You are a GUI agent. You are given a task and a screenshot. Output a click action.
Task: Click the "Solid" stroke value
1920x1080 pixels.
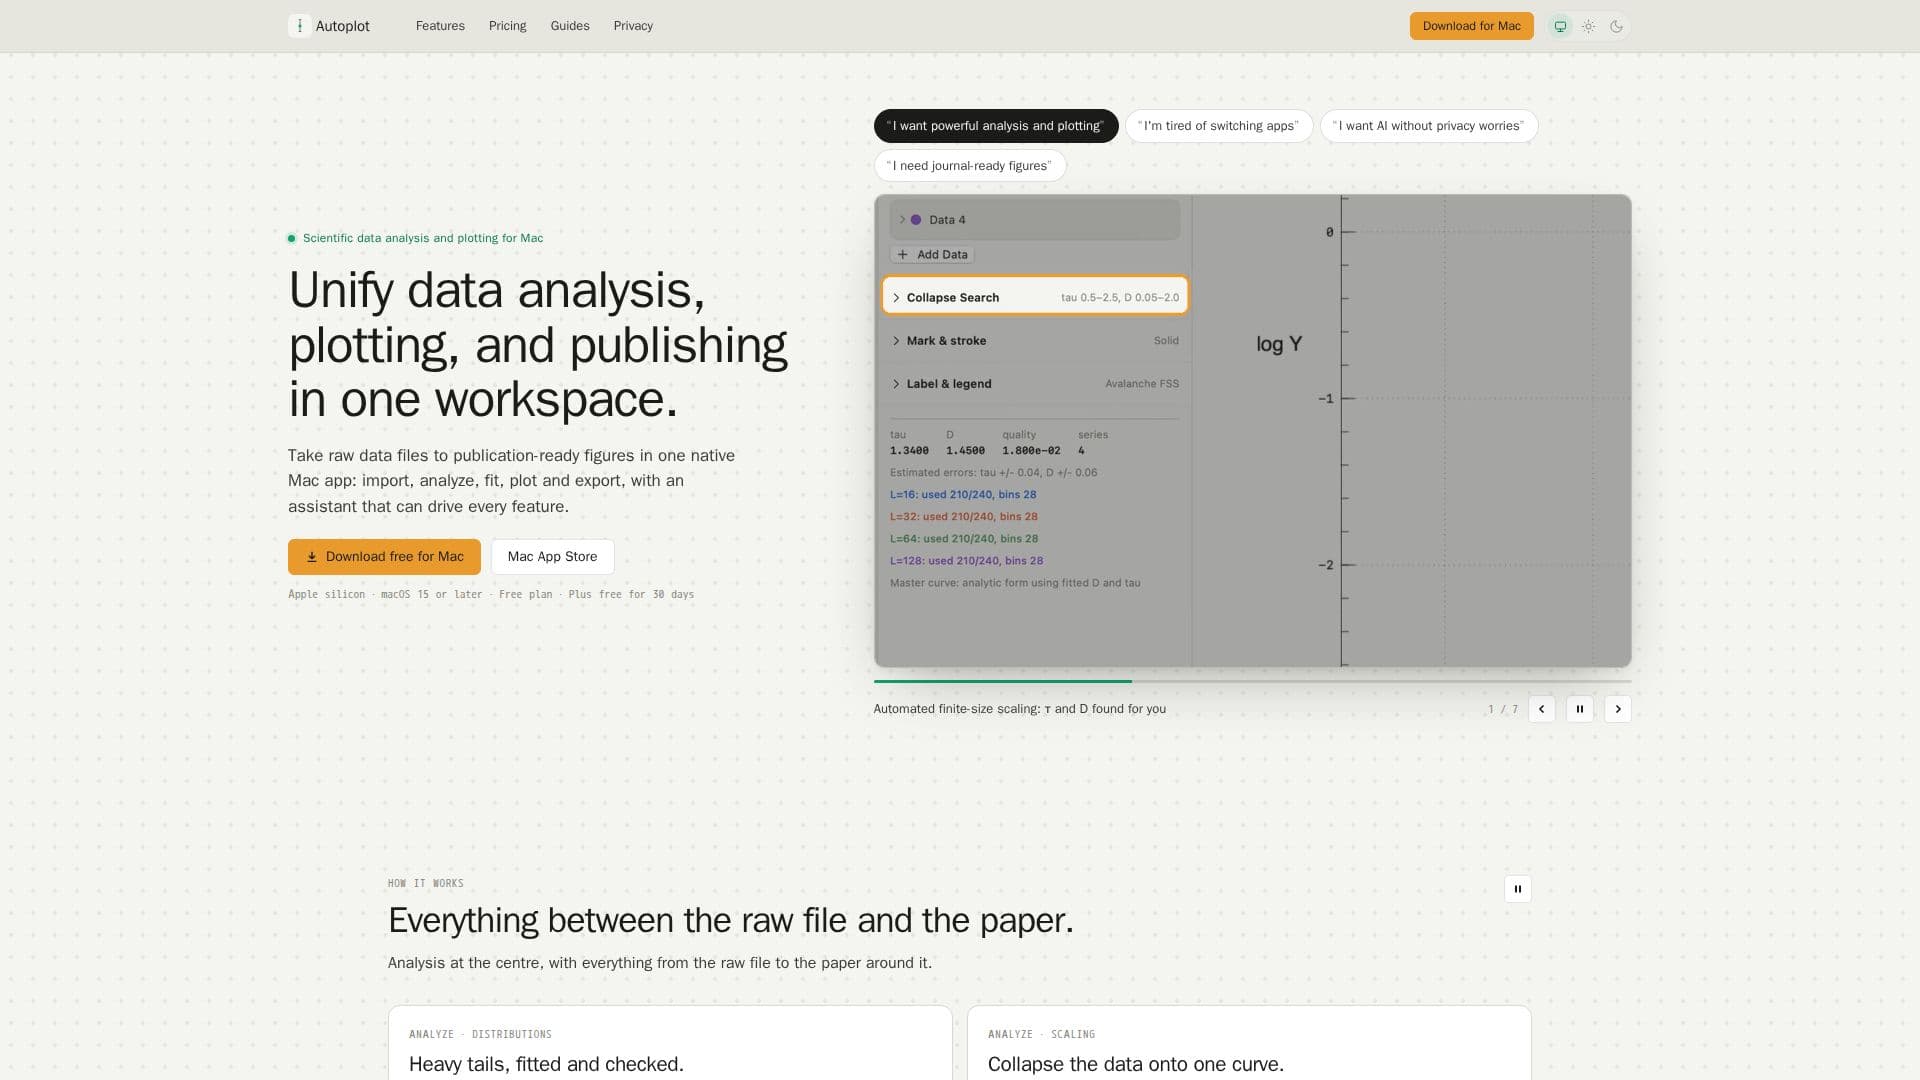pos(1166,341)
